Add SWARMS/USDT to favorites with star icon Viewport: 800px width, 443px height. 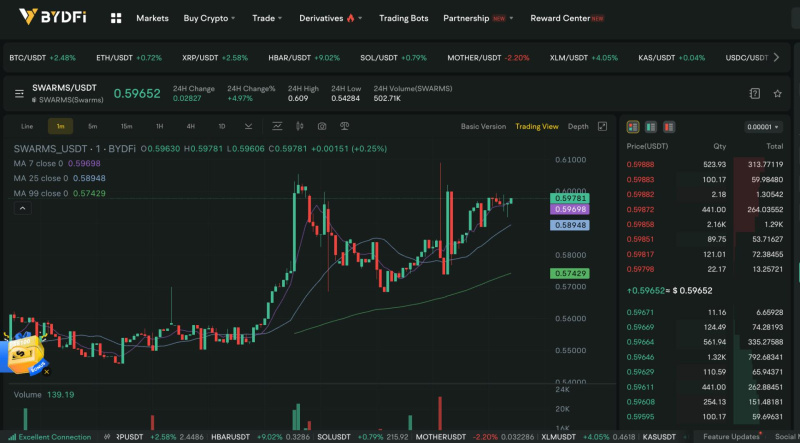click(779, 93)
